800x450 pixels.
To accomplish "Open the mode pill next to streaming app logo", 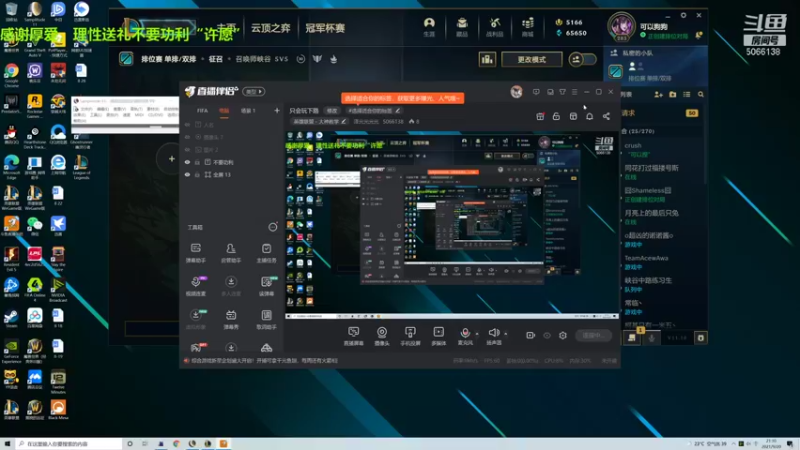I will (x=254, y=92).
